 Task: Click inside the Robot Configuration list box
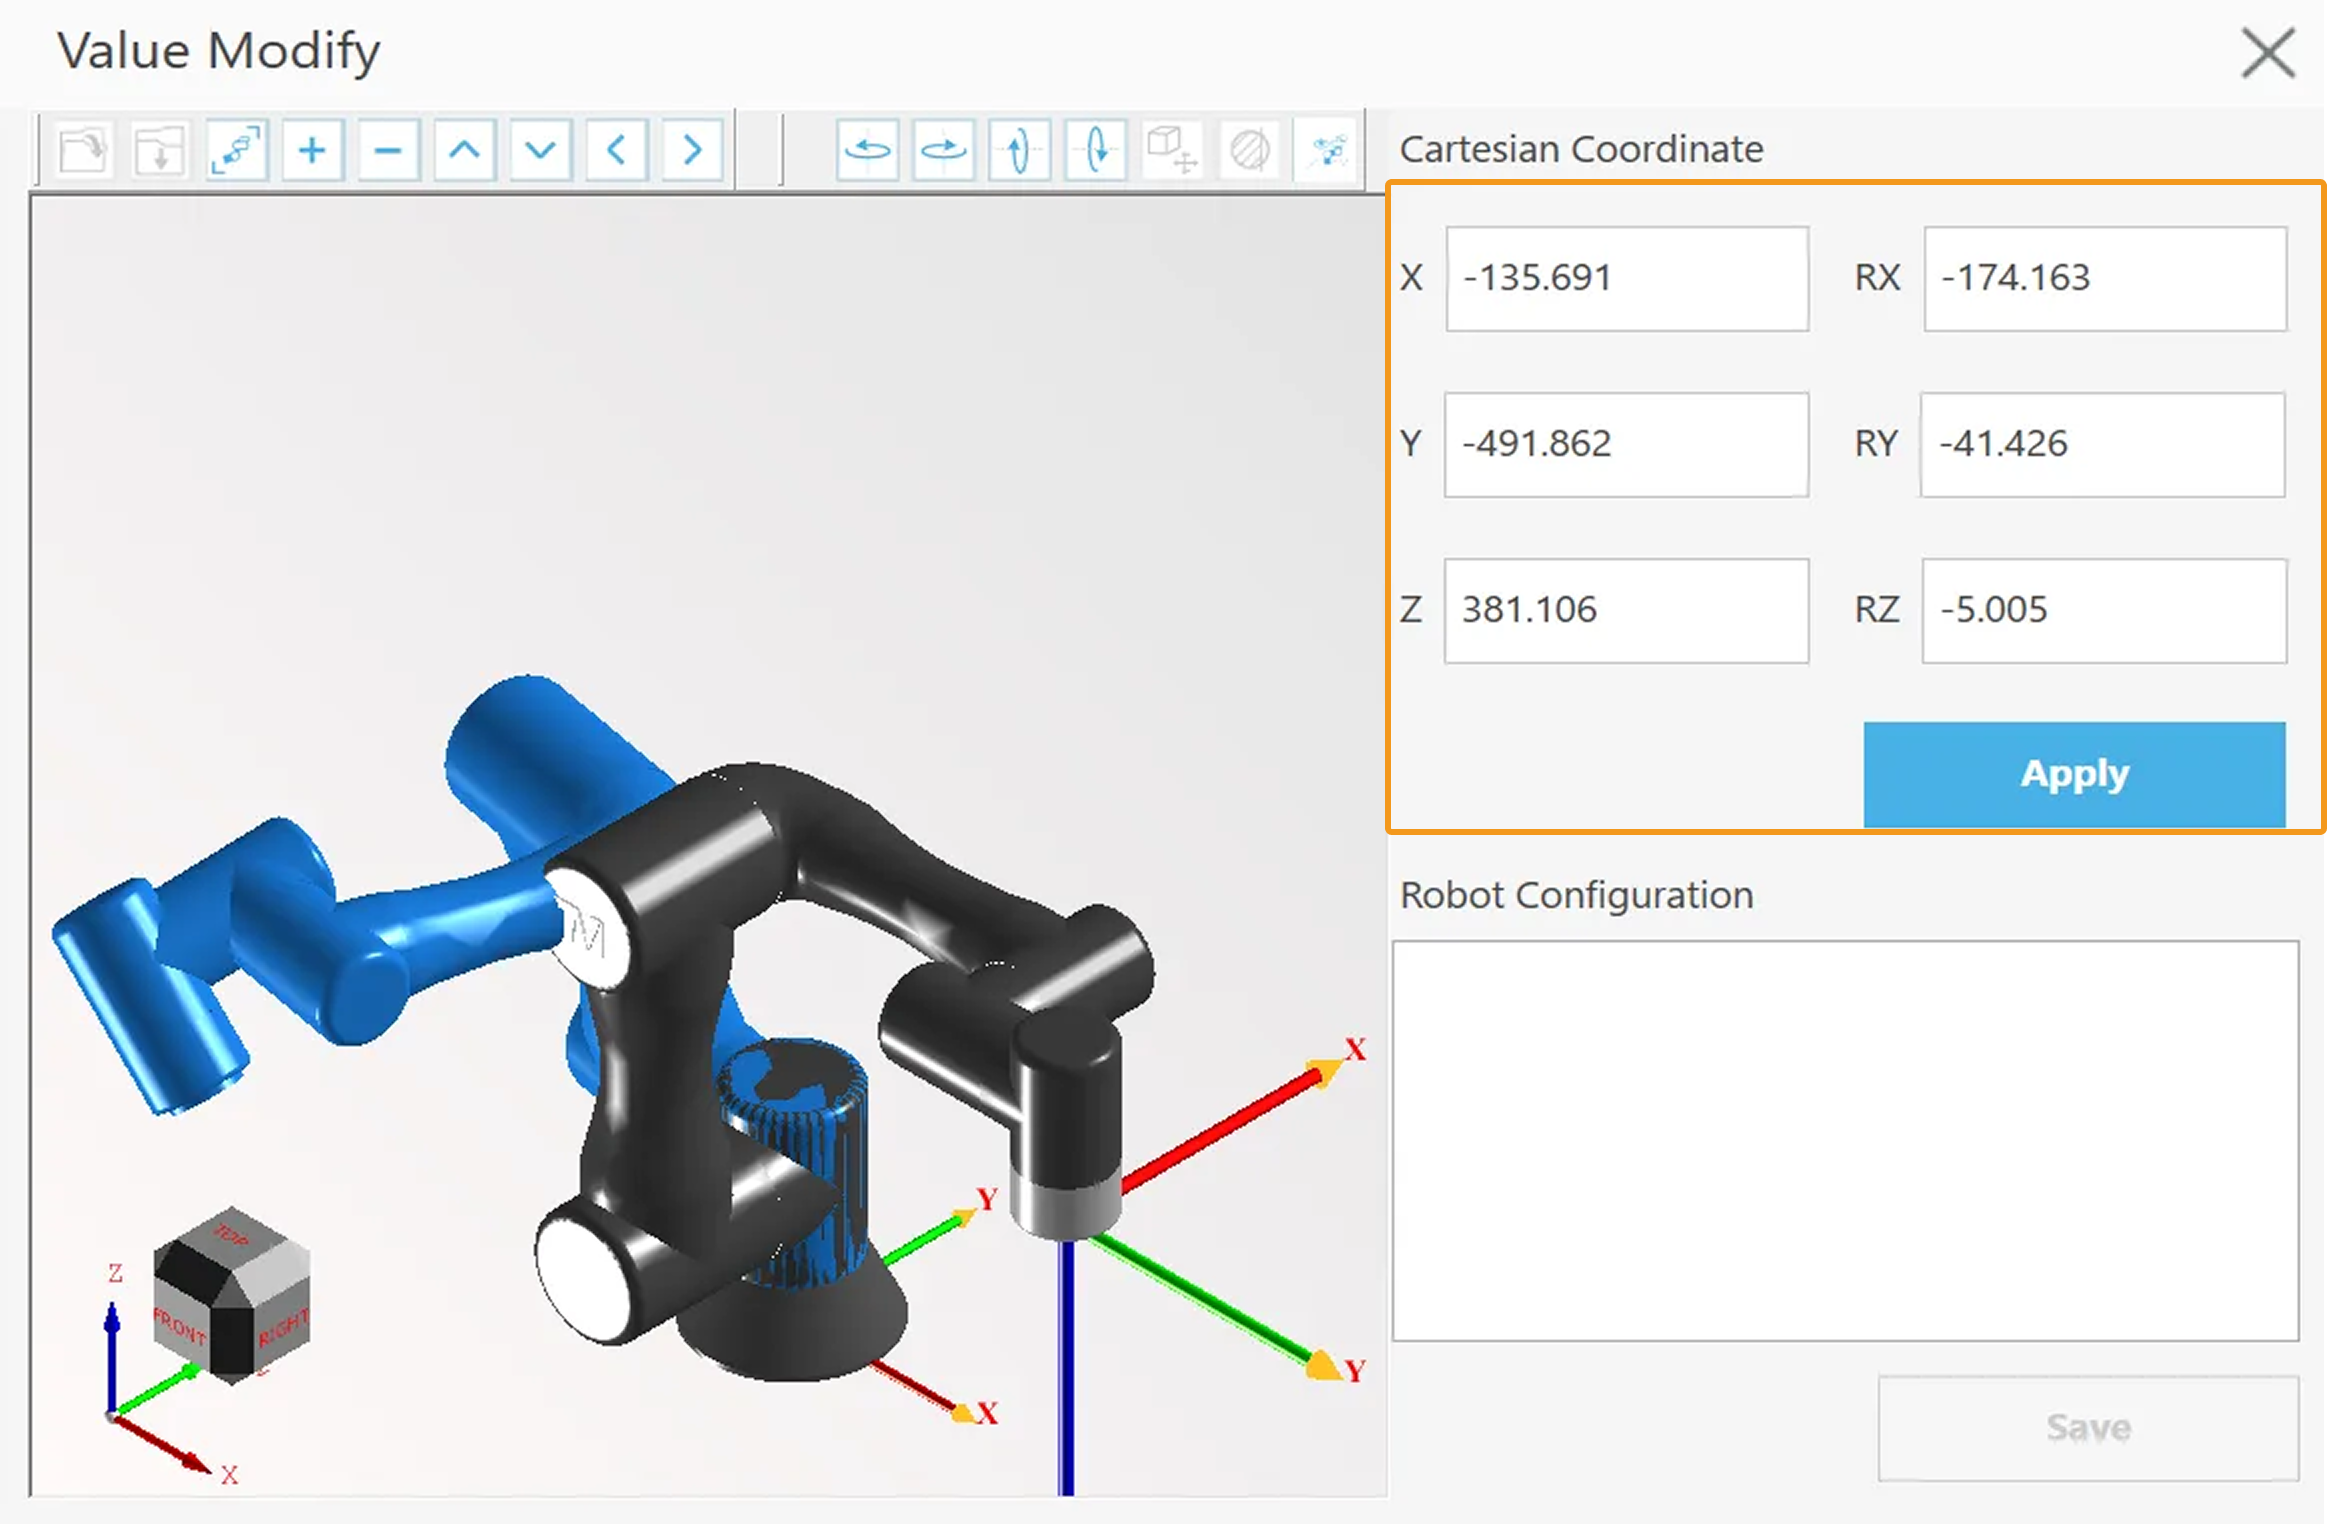coord(1845,1140)
